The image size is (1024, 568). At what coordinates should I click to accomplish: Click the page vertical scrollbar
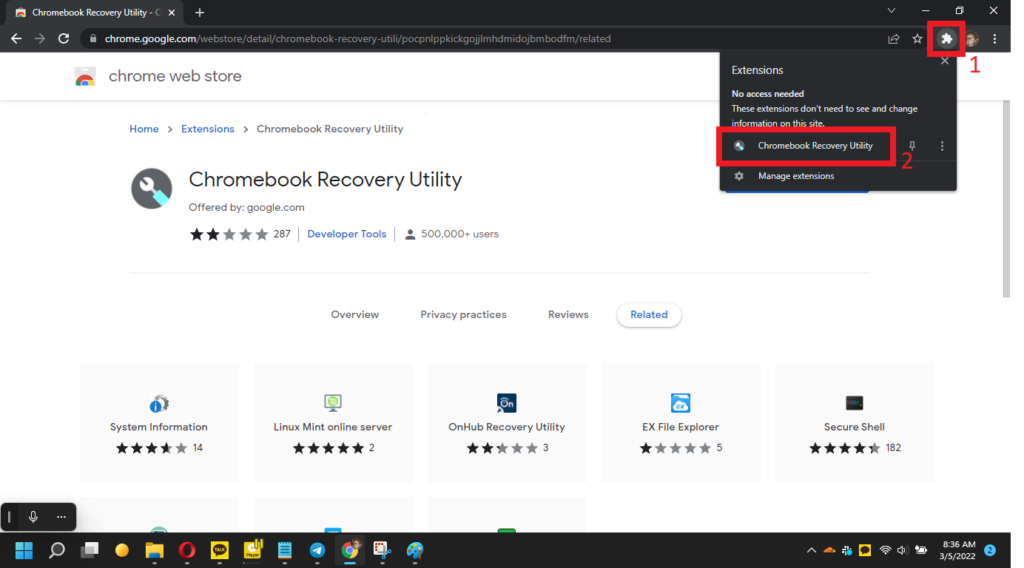(1006, 199)
